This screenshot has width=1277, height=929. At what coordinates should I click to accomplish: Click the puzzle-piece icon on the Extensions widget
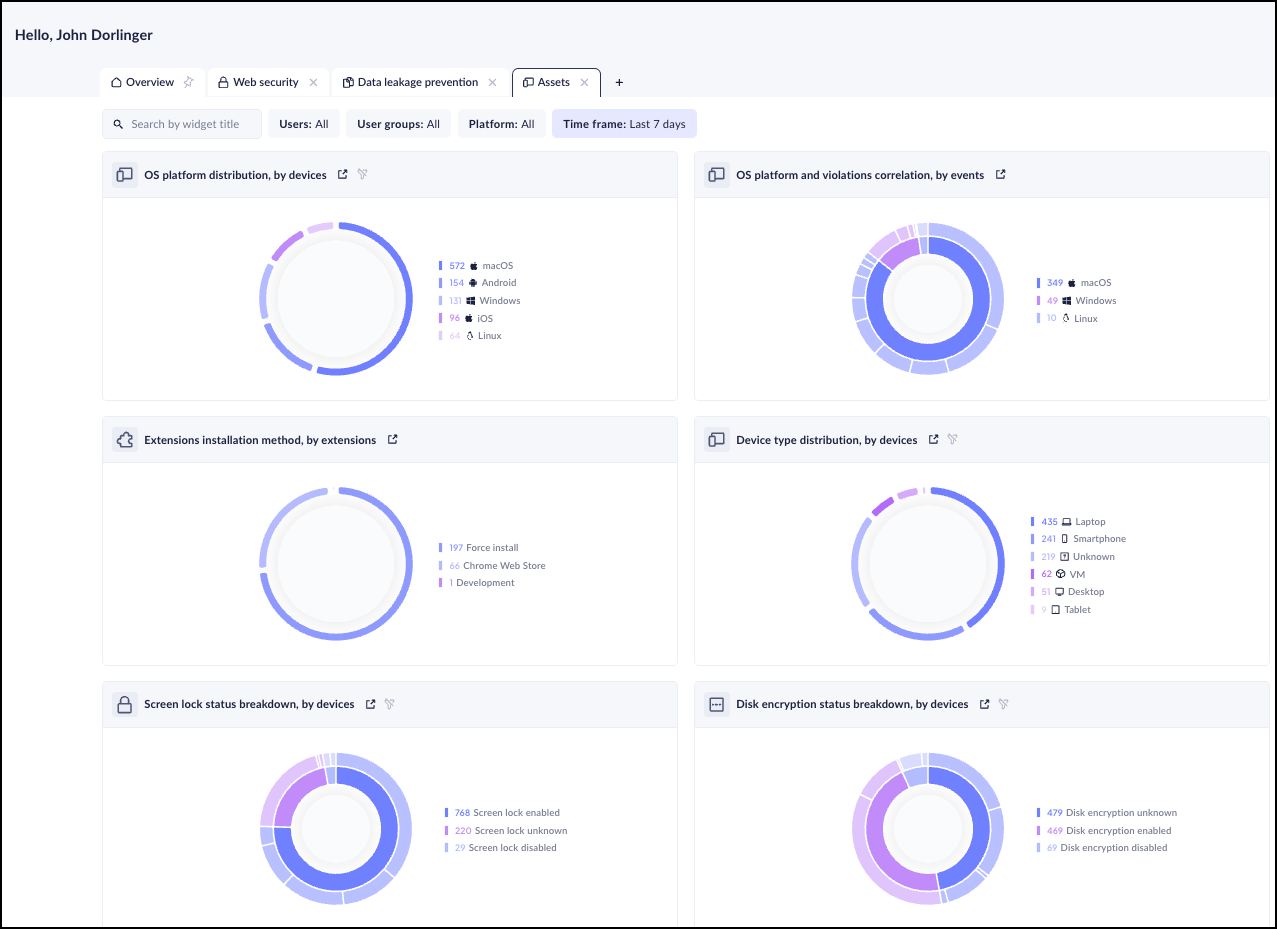[125, 440]
